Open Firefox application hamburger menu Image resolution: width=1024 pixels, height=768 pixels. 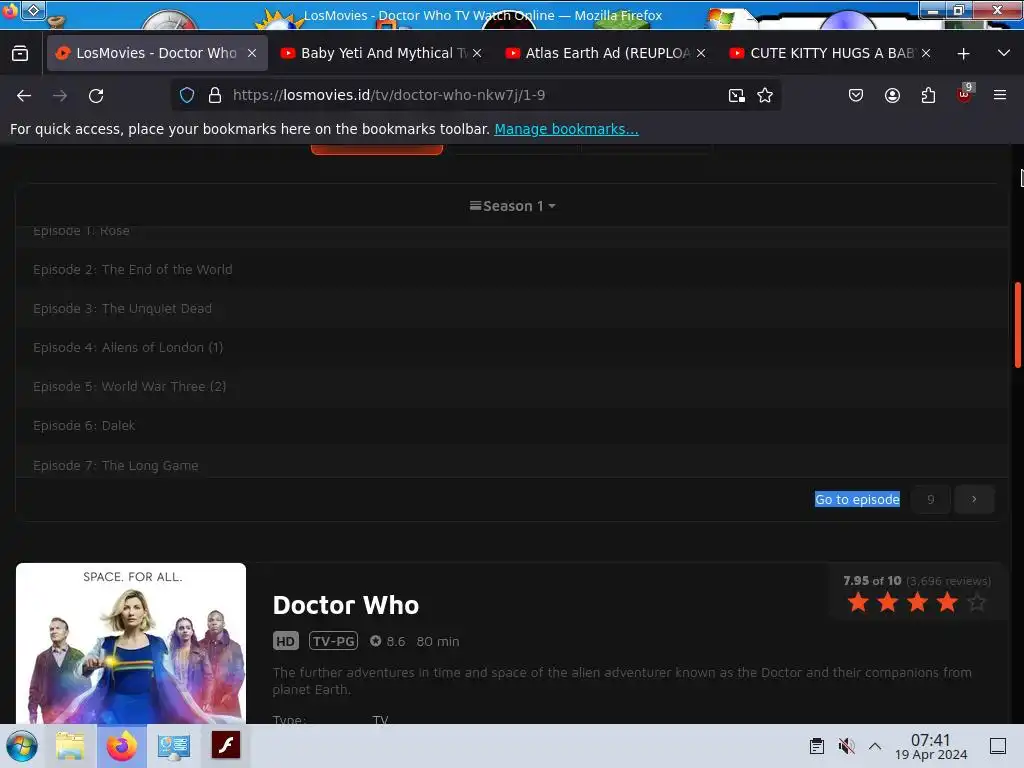1000,95
